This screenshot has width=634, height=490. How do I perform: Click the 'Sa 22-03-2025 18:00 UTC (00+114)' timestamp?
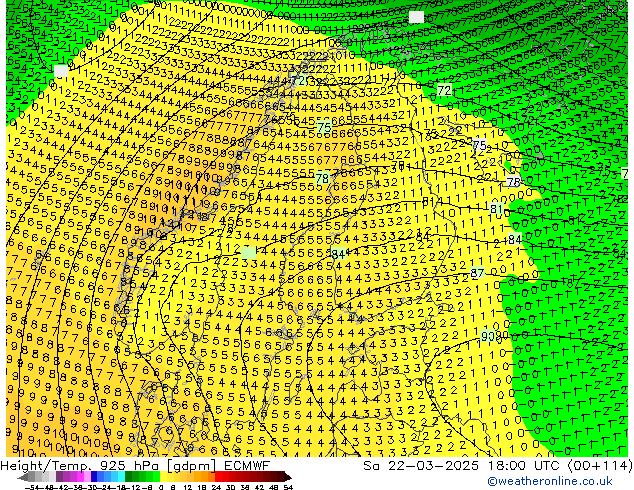click(498, 466)
